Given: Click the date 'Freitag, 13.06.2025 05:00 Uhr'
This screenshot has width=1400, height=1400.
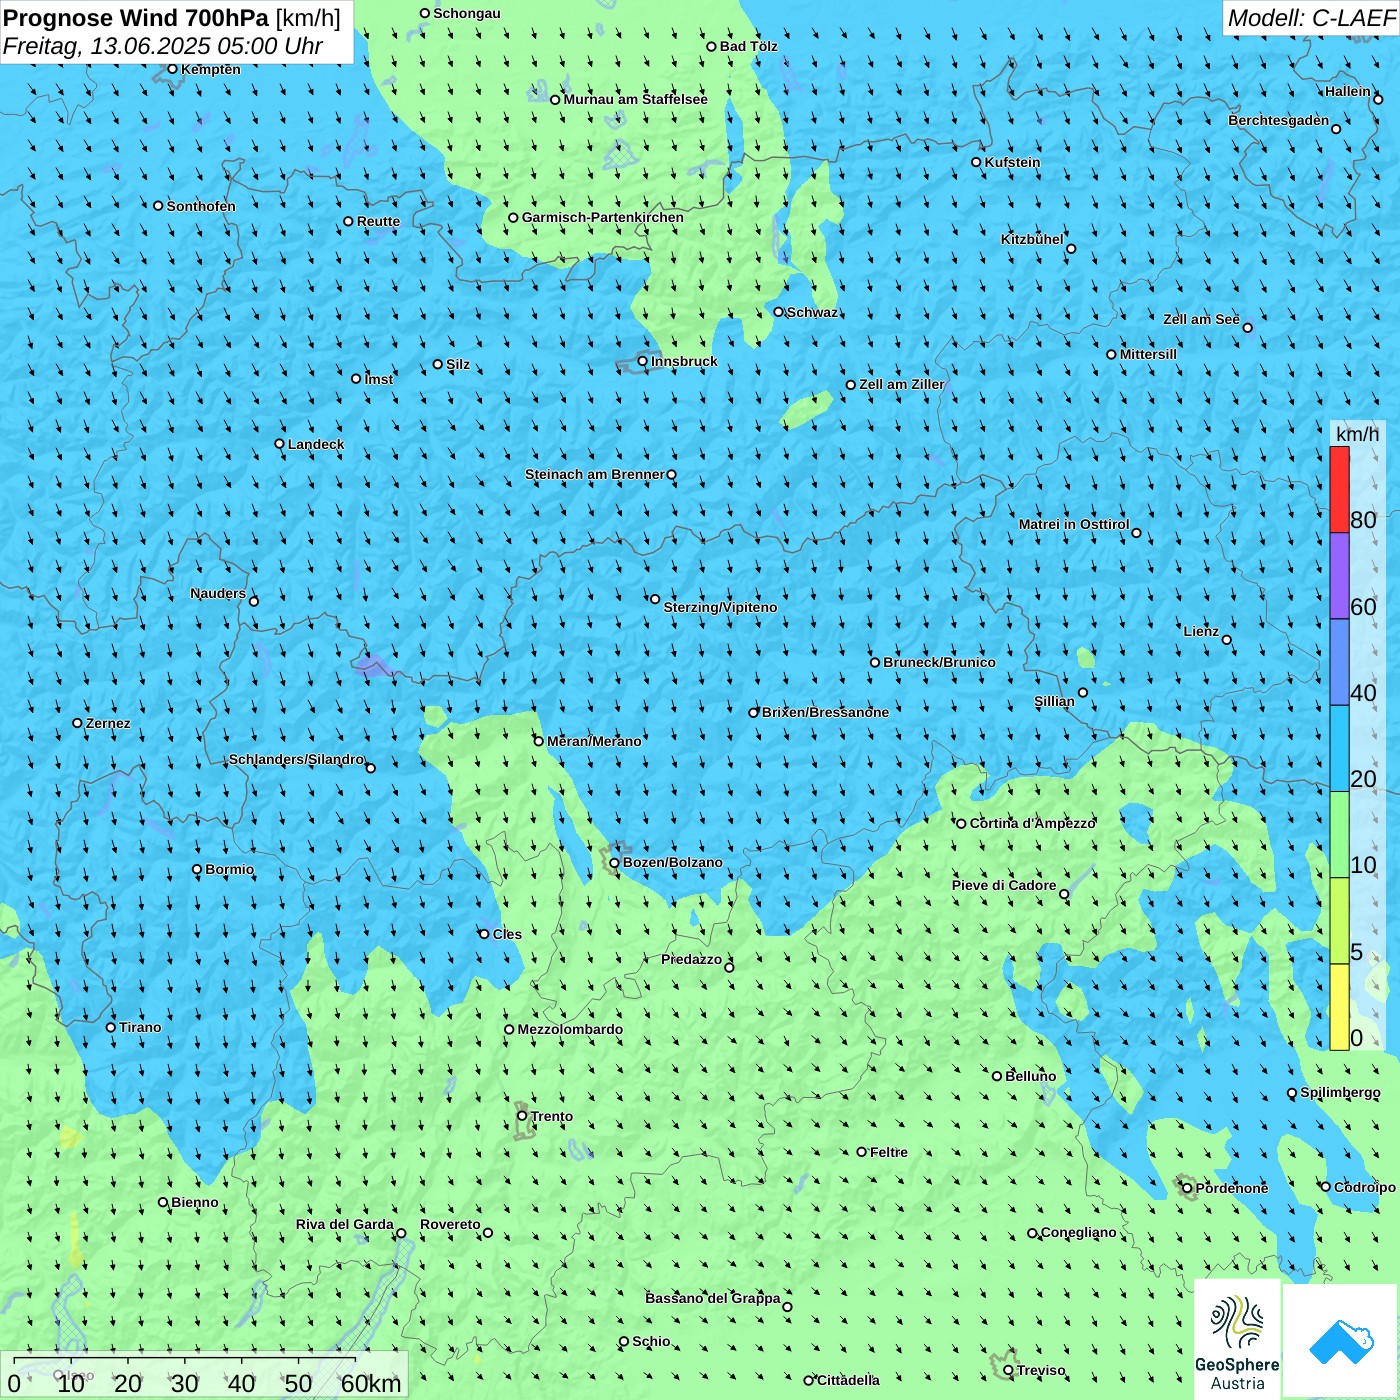Looking at the screenshot, I should point(163,46).
